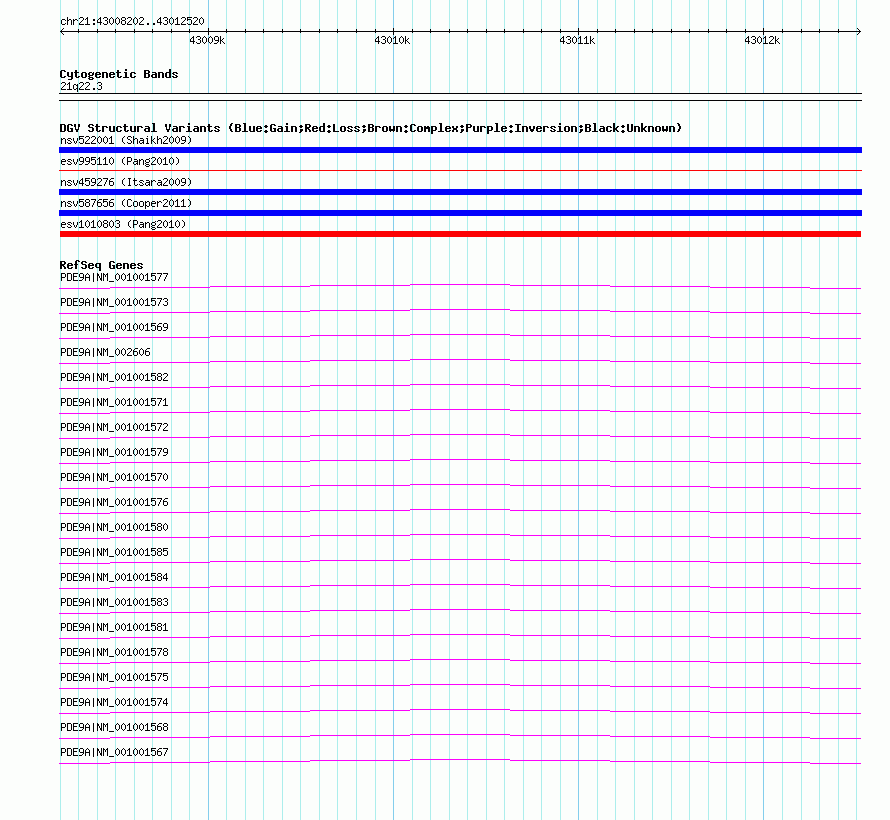Screen dimensions: 890x820
Task: Click the thin red line under esv995110
Action: click(460, 170)
